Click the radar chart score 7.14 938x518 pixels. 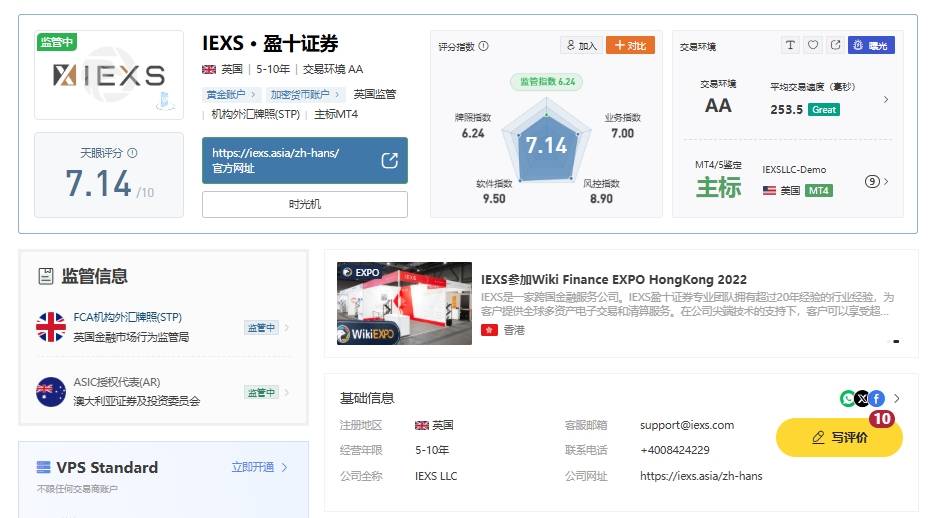[x=546, y=145]
